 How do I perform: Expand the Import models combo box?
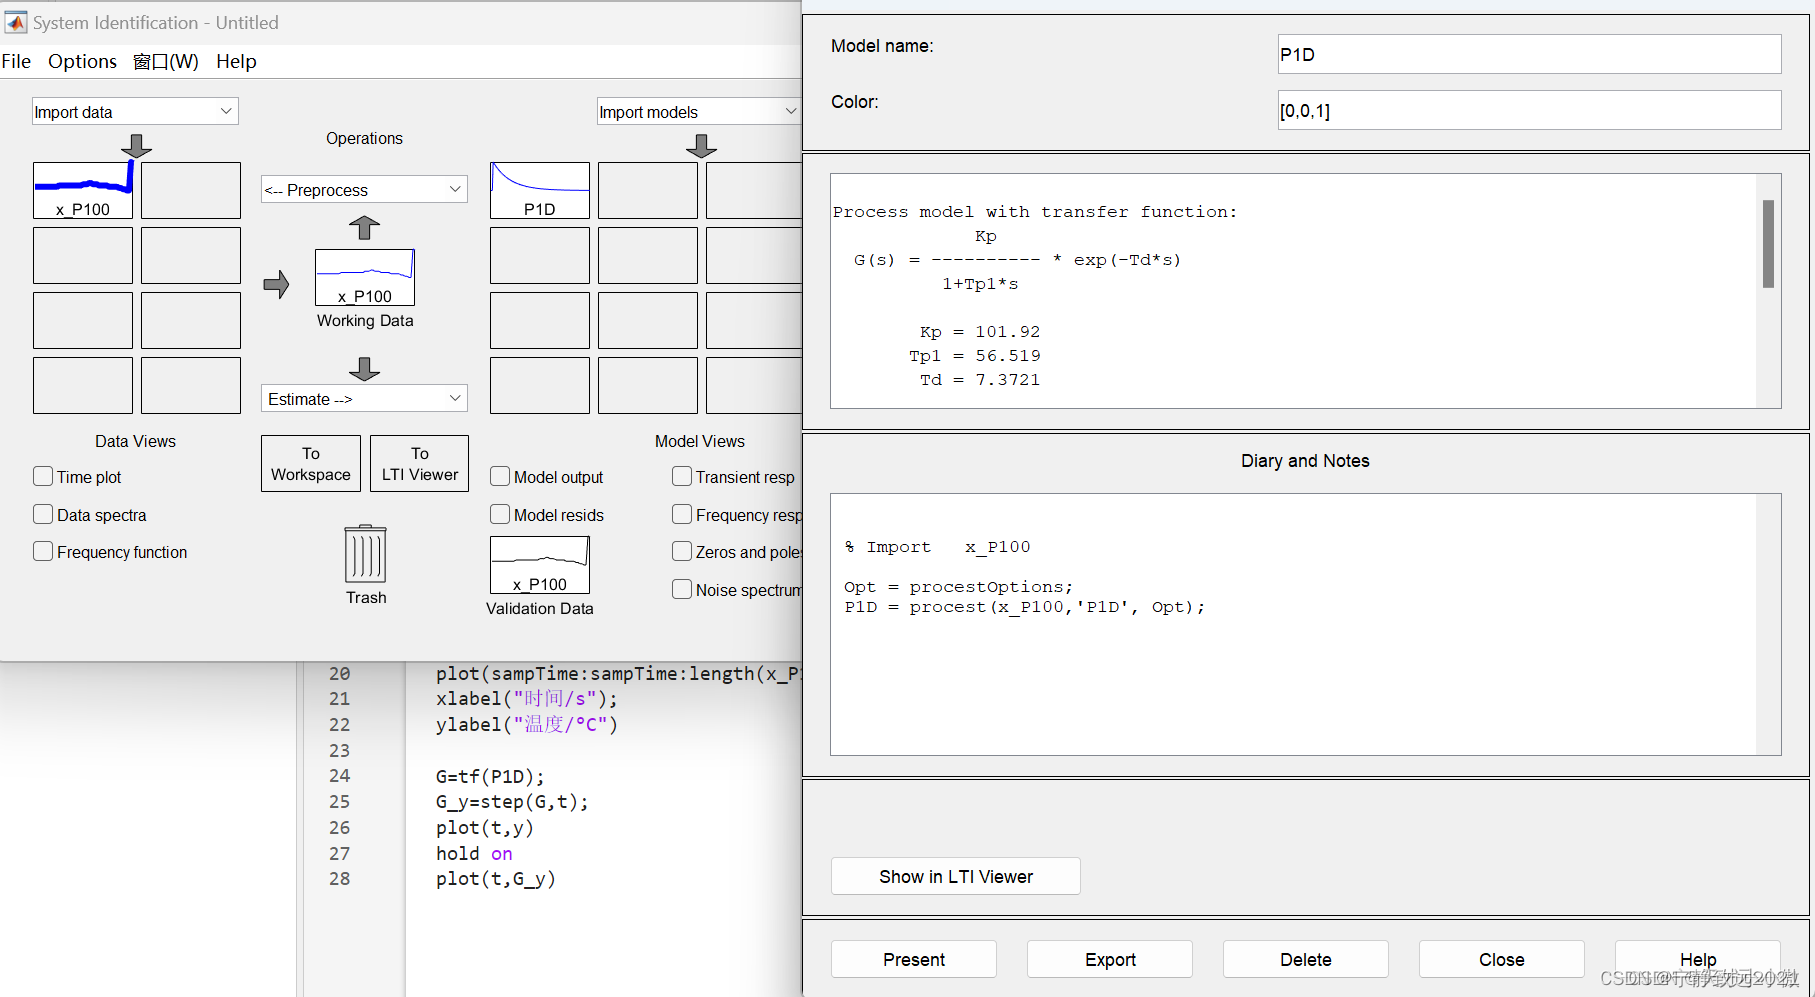pos(698,111)
